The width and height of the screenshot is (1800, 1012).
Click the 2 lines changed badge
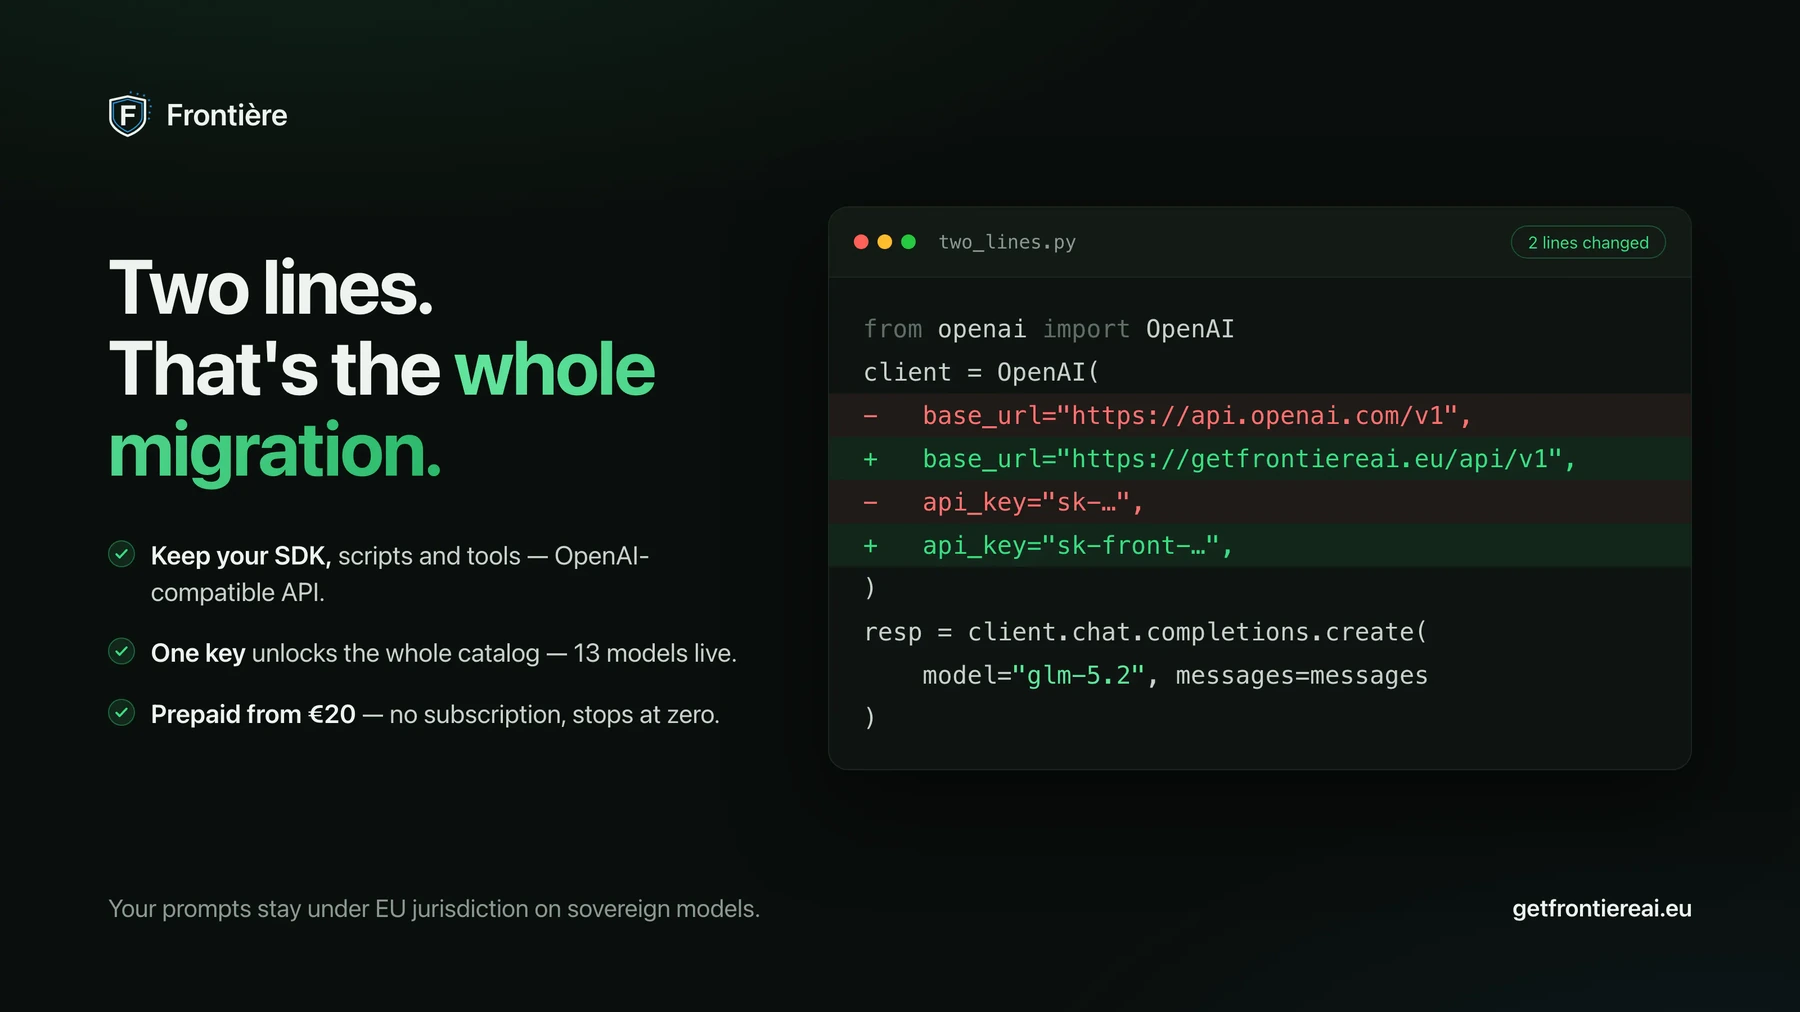click(1588, 242)
